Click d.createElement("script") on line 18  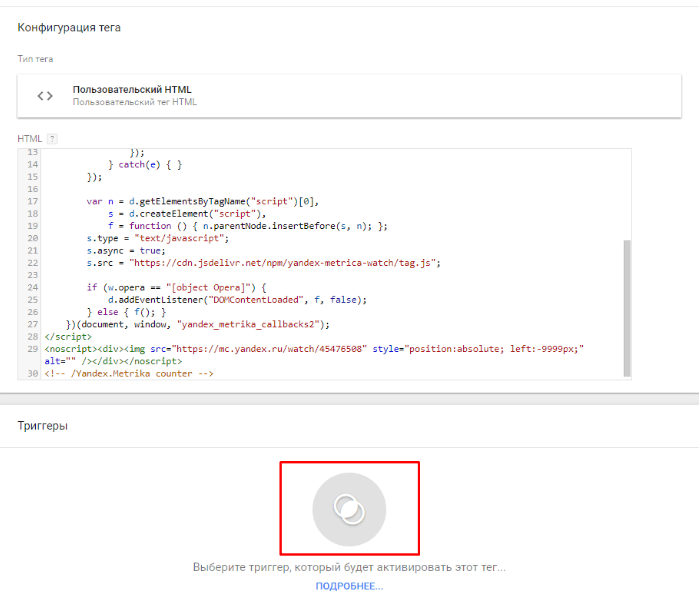click(195, 214)
